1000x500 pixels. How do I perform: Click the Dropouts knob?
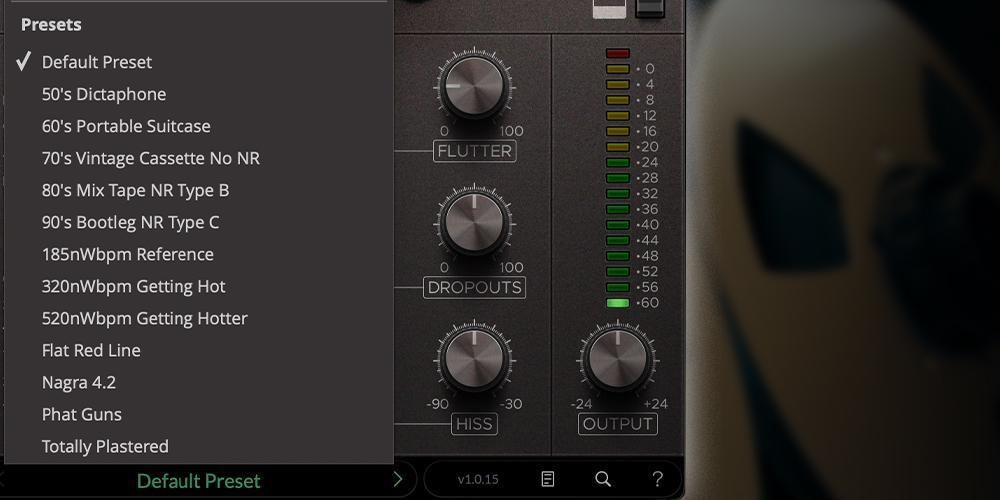coord(473,223)
